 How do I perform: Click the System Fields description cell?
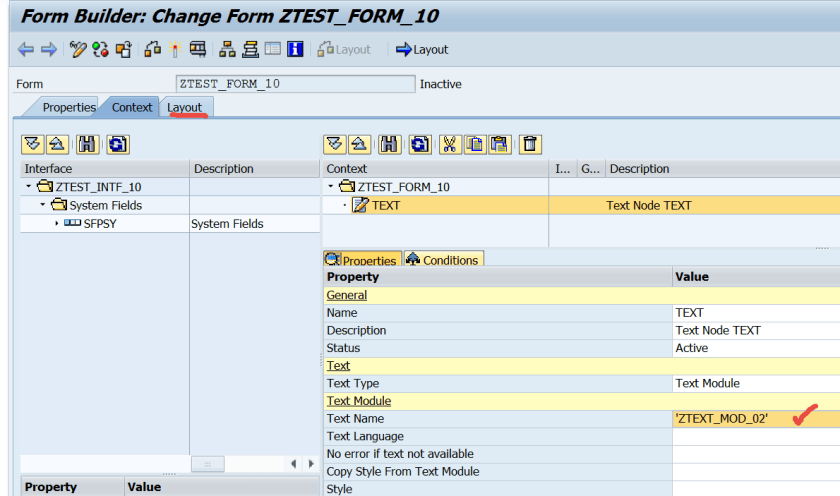click(x=254, y=223)
